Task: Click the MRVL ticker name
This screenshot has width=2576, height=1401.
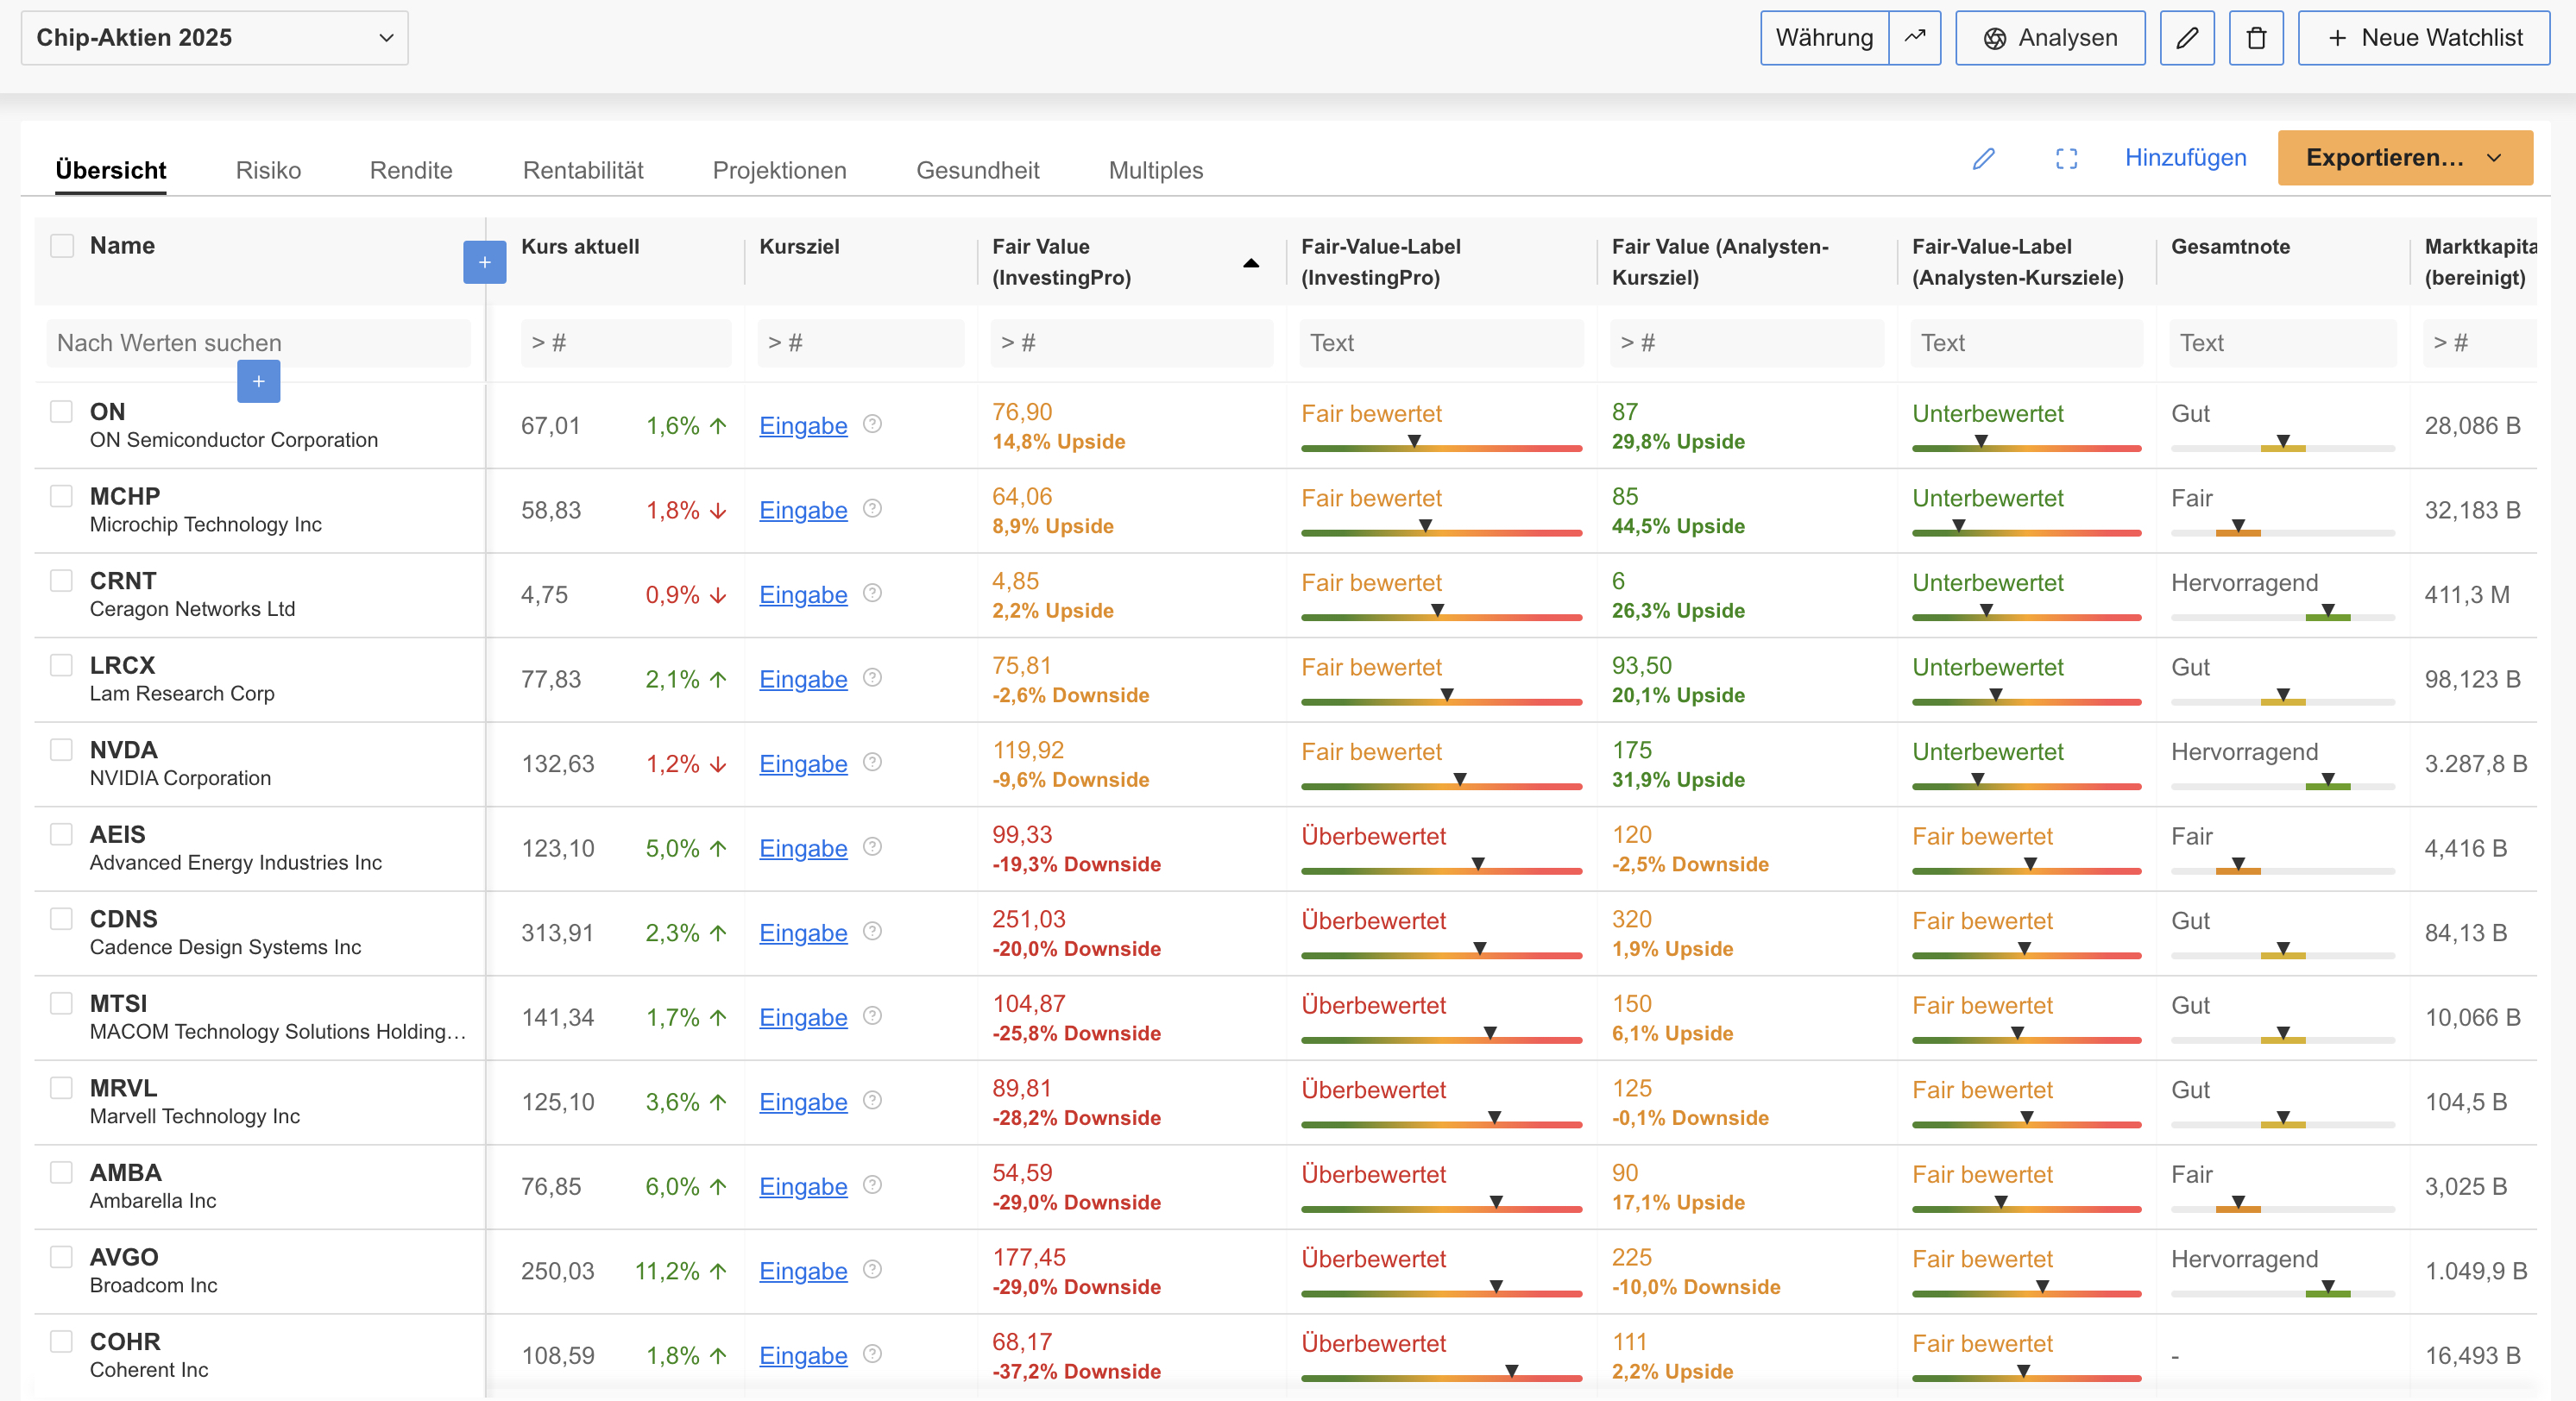Action: [x=123, y=1088]
